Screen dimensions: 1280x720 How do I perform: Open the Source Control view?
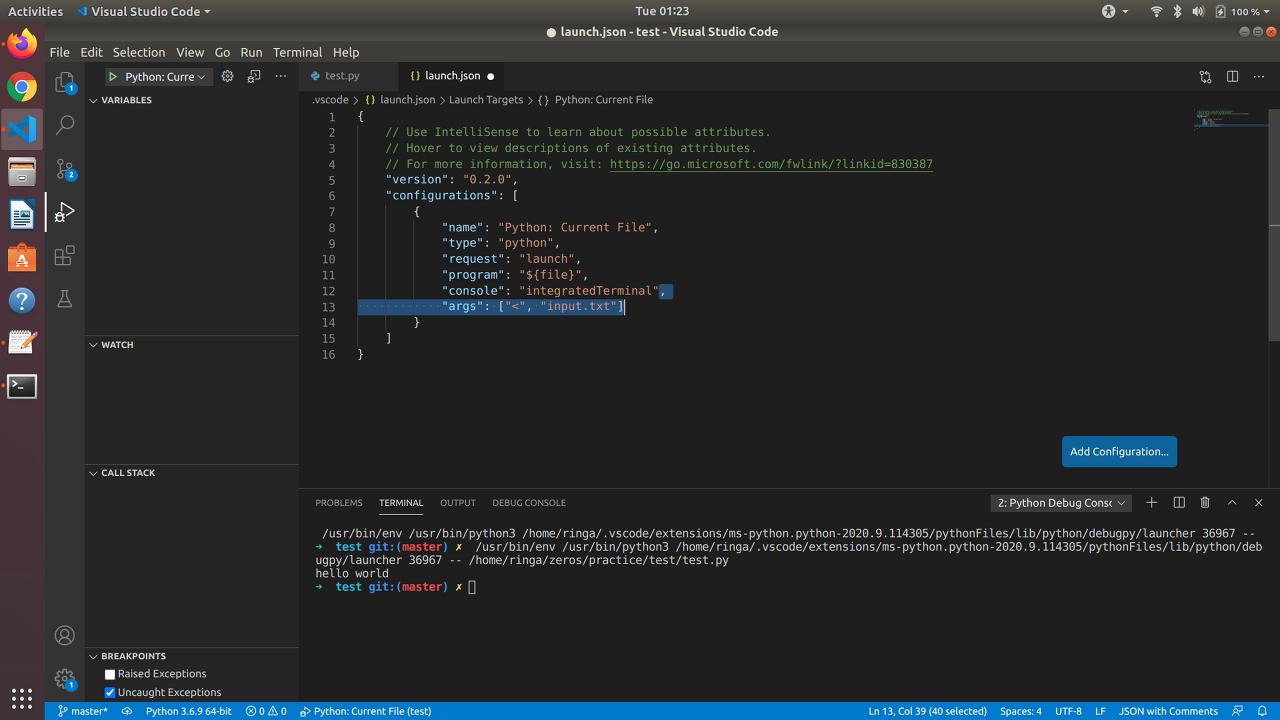pyautogui.click(x=65, y=169)
